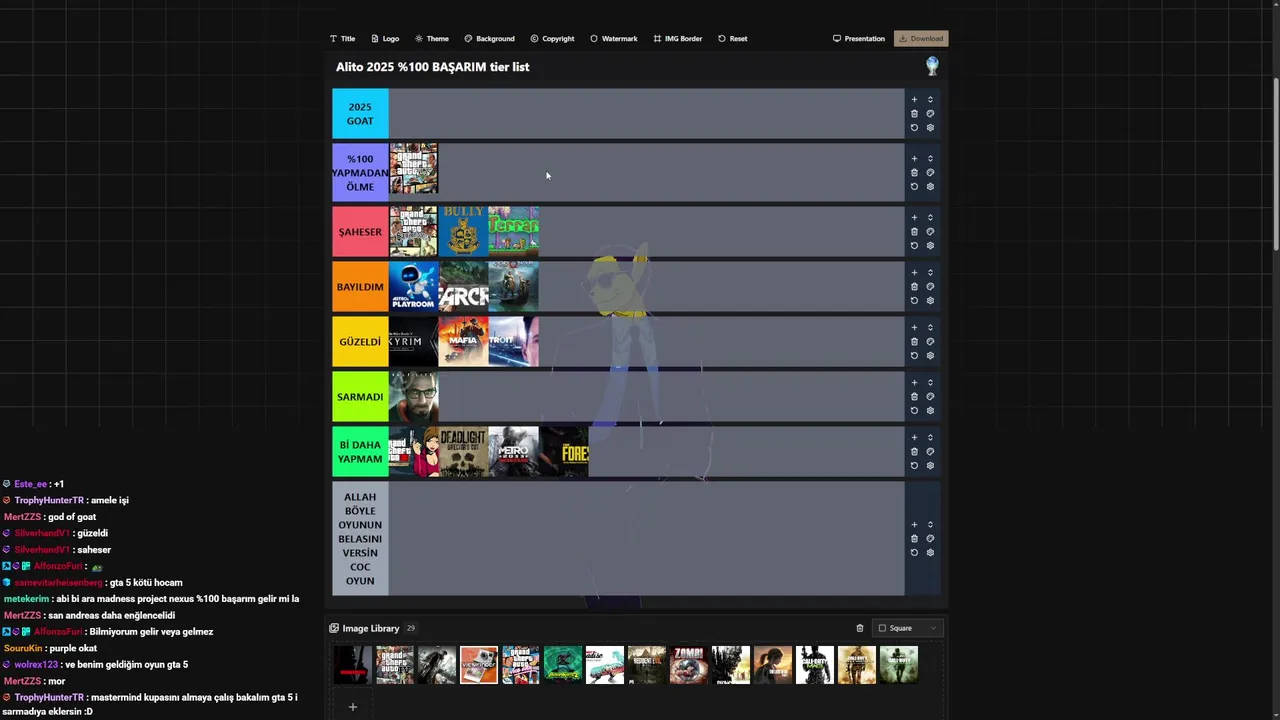Toggle the IMG Border option
Image resolution: width=1280 pixels, height=720 pixels.
[x=678, y=39]
